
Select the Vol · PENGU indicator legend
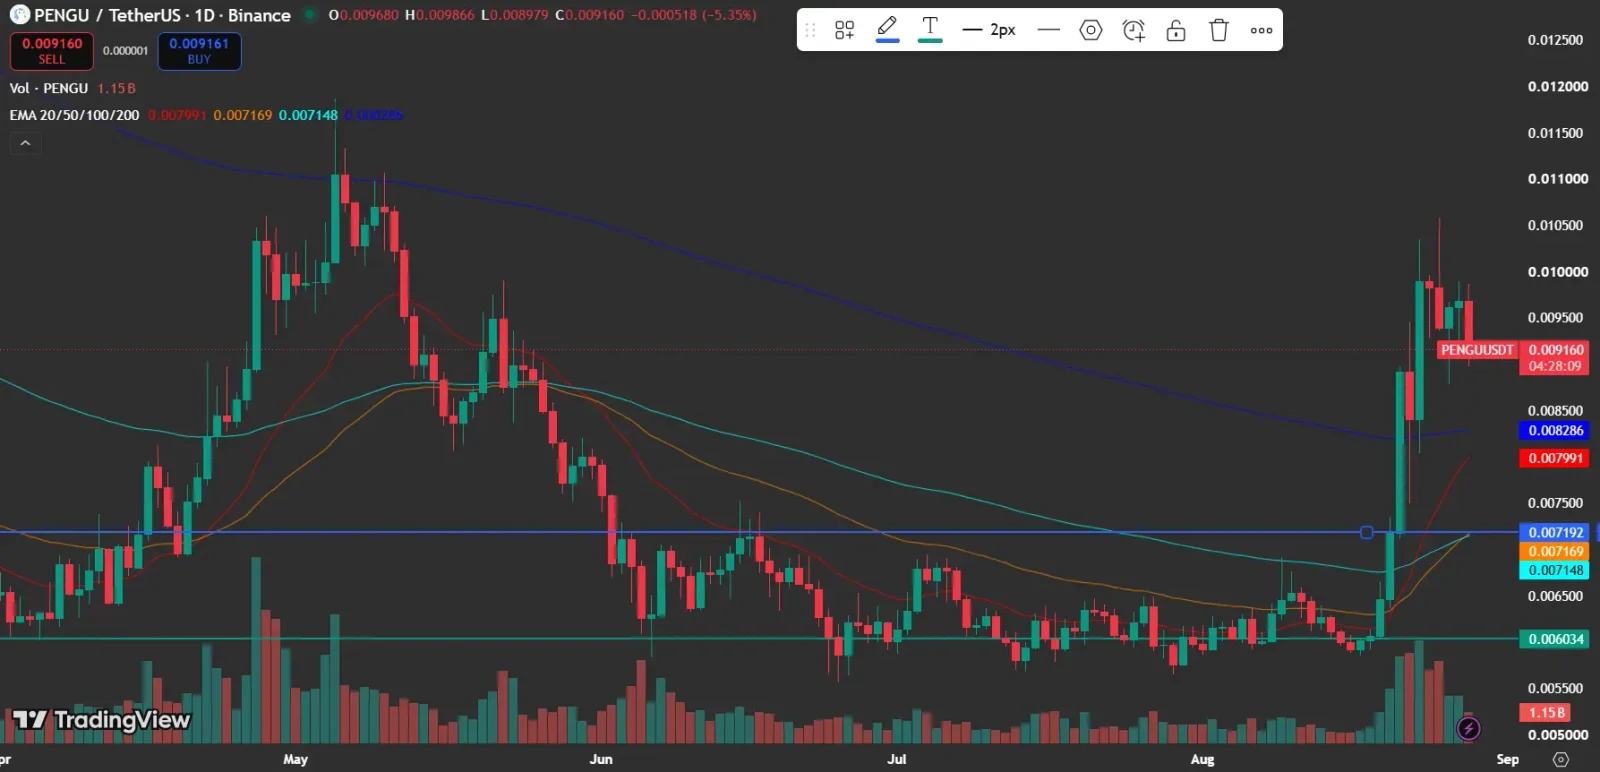click(49, 88)
